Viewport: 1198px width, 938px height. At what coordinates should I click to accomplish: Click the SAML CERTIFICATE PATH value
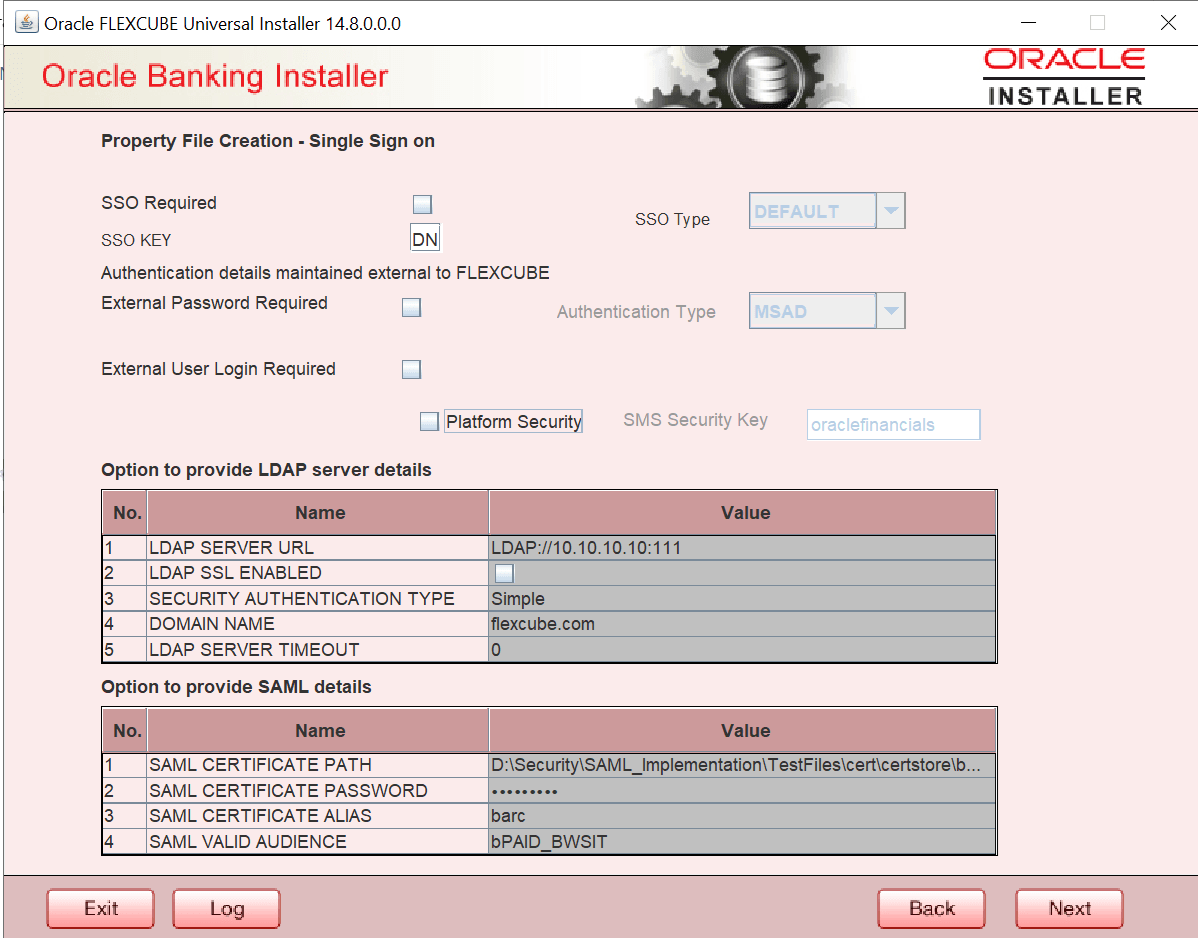(742, 765)
